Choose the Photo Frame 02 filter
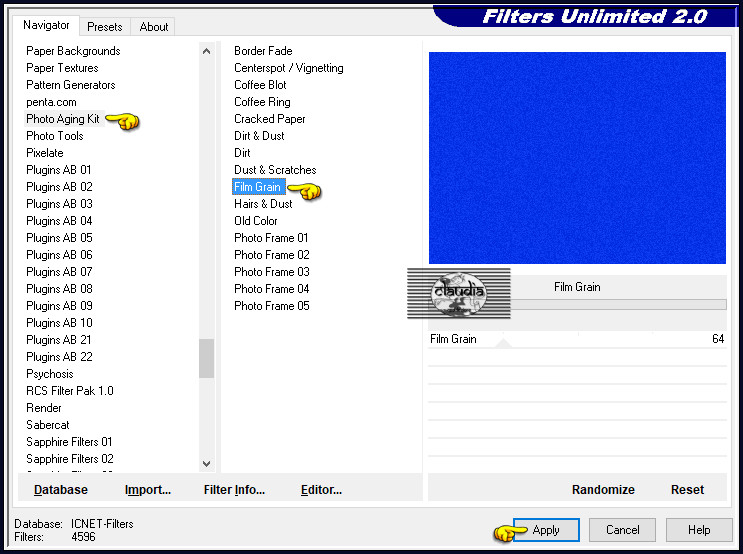This screenshot has height=554, width=743. click(x=272, y=255)
